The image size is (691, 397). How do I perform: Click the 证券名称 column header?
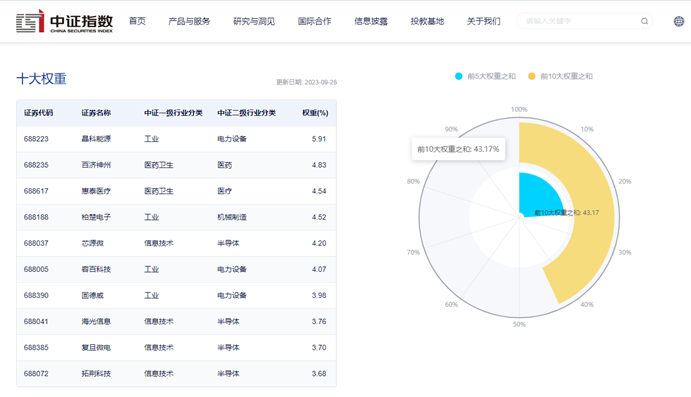96,113
